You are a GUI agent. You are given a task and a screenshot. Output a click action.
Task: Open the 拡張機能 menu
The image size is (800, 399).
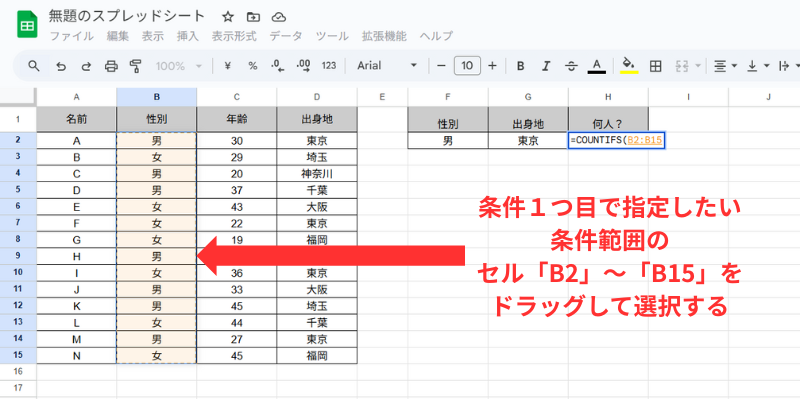coord(384,36)
